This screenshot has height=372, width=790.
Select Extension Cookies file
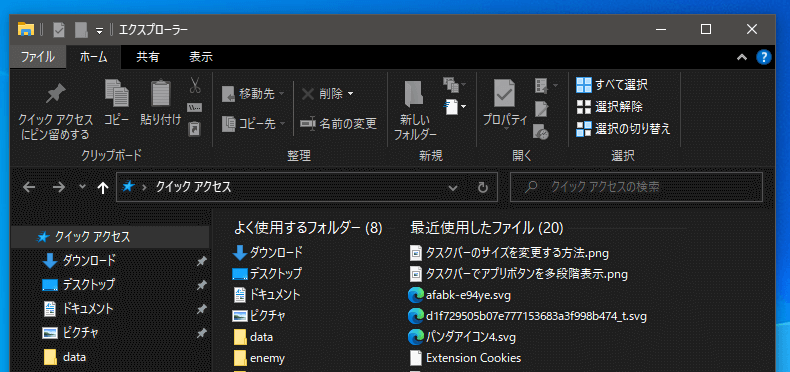point(466,358)
